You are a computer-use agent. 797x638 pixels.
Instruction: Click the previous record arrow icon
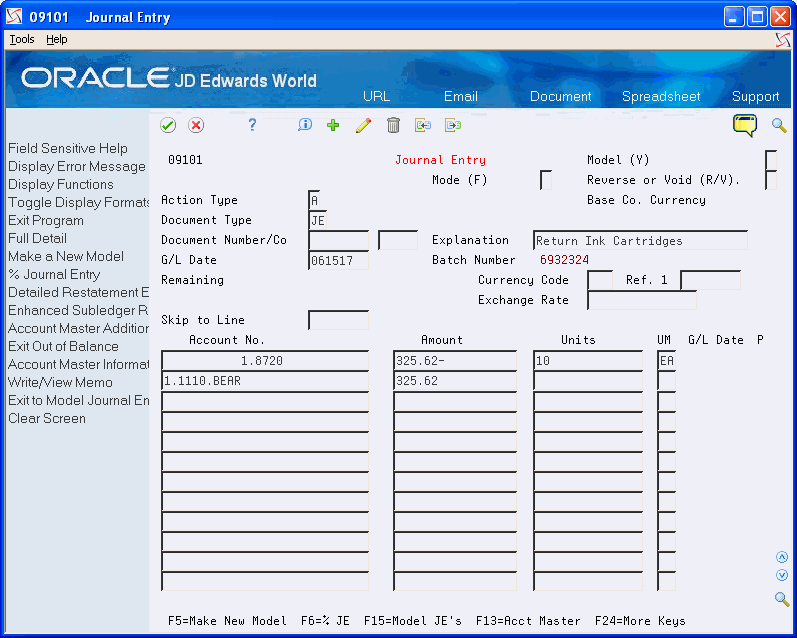tap(423, 125)
